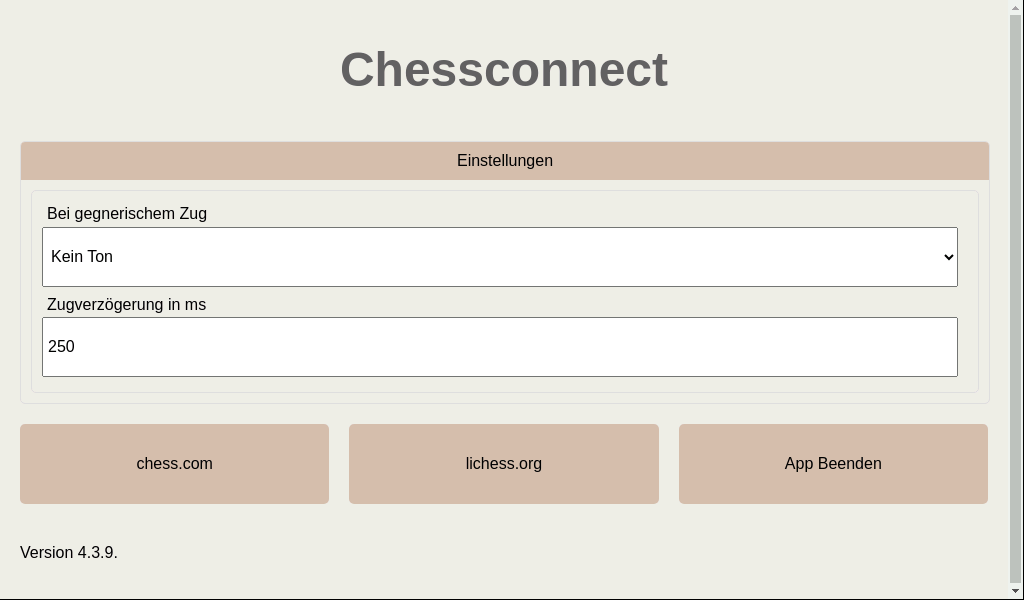
Task: Focus the Zugverzögerung input field
Action: [x=499, y=347]
